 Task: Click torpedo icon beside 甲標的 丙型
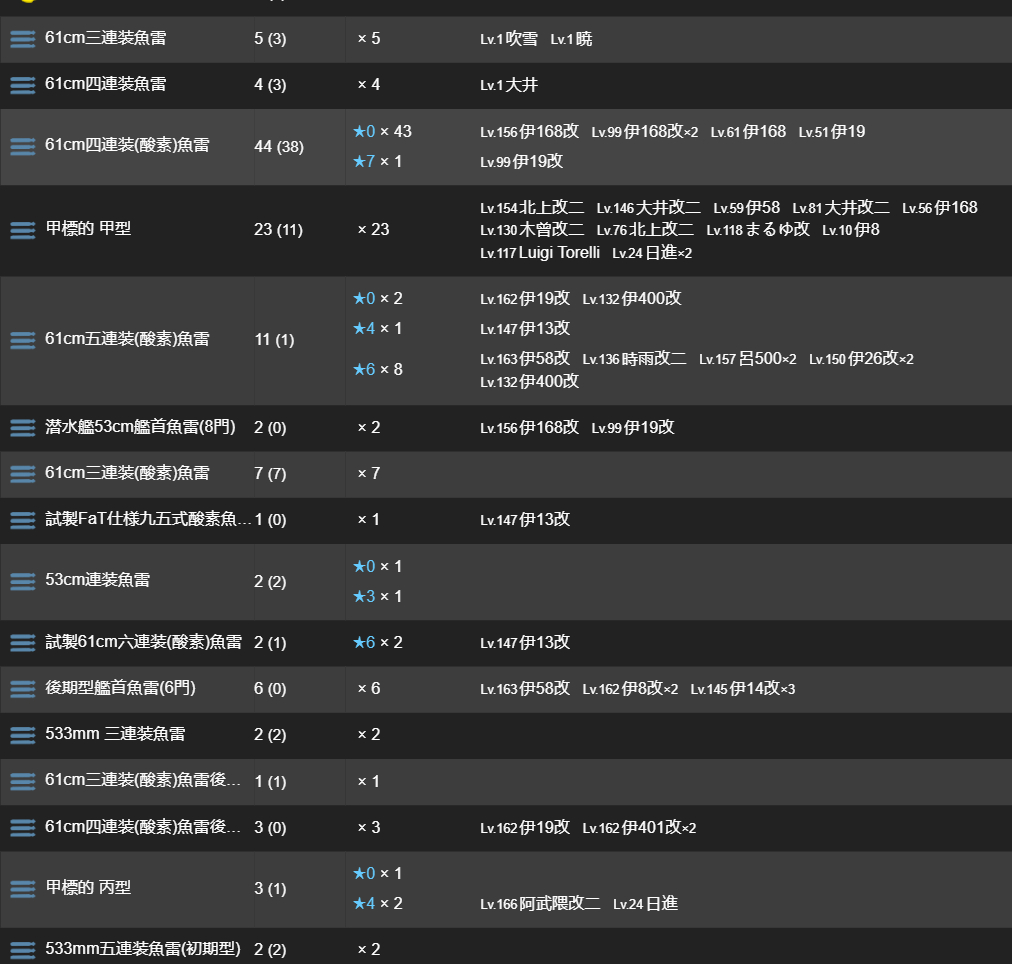tap(23, 889)
